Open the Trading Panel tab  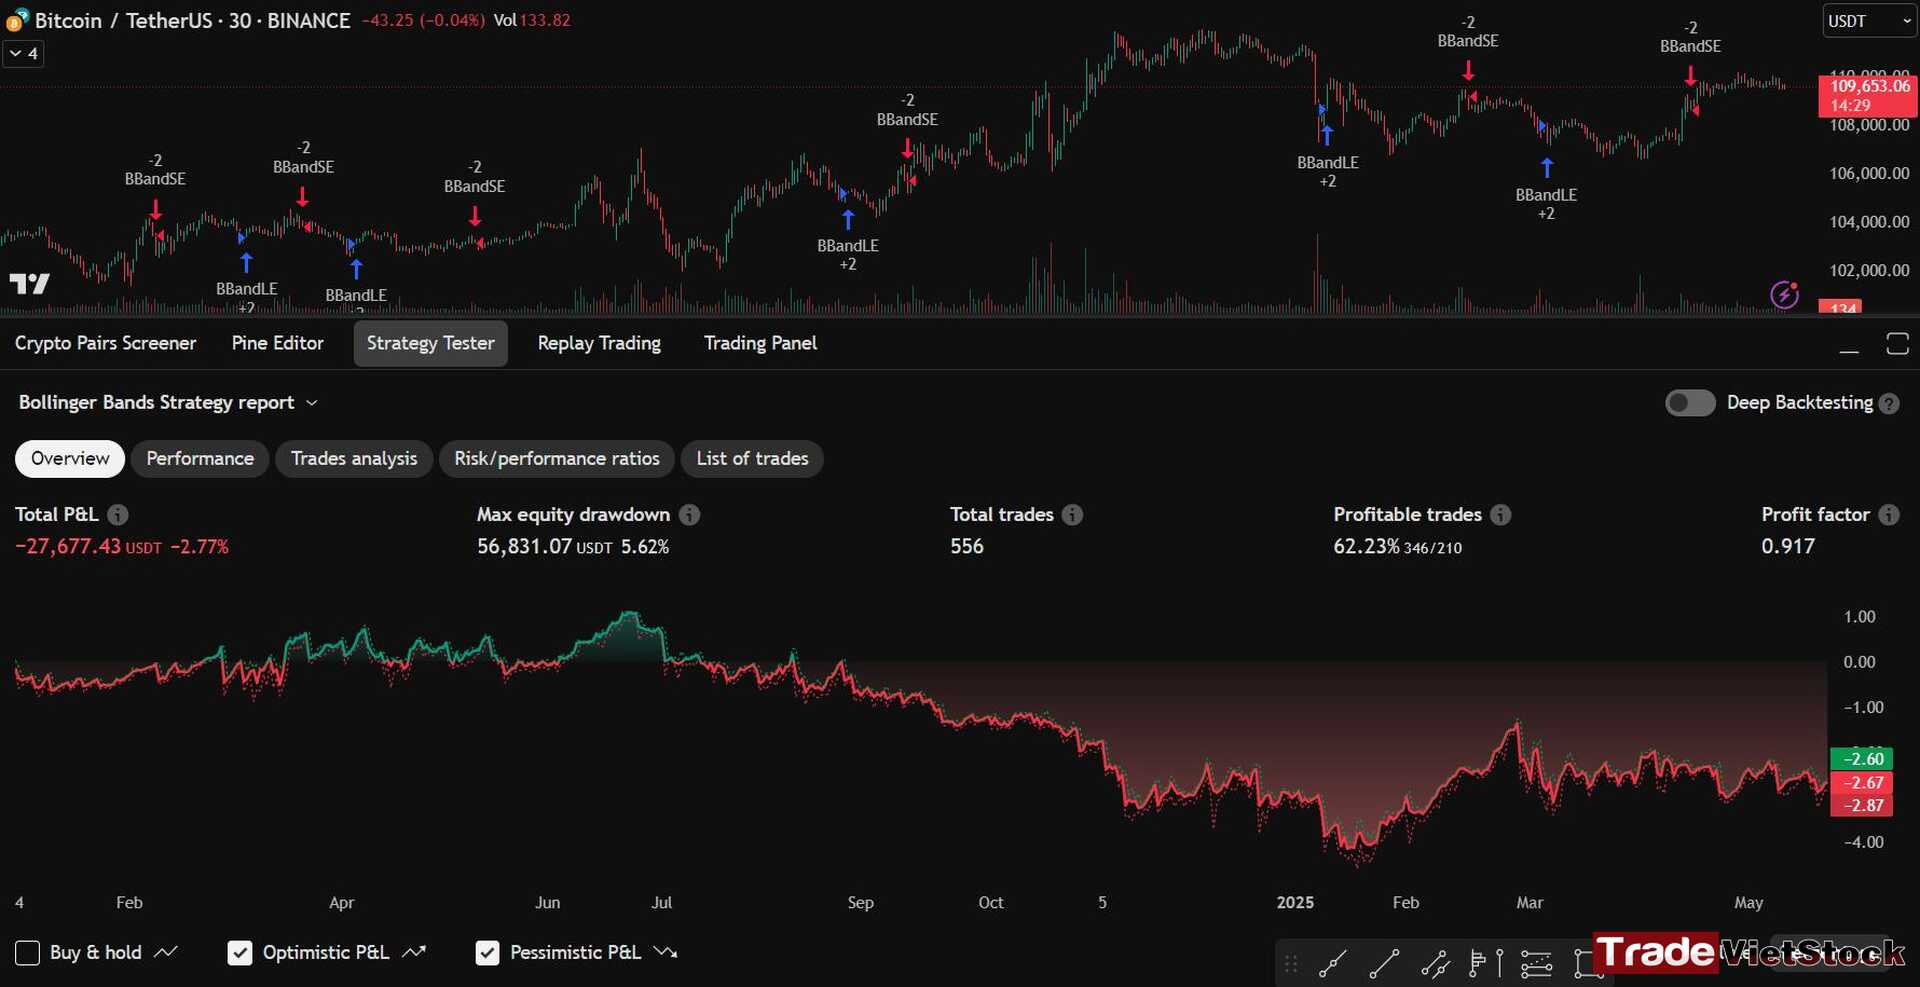(x=760, y=343)
